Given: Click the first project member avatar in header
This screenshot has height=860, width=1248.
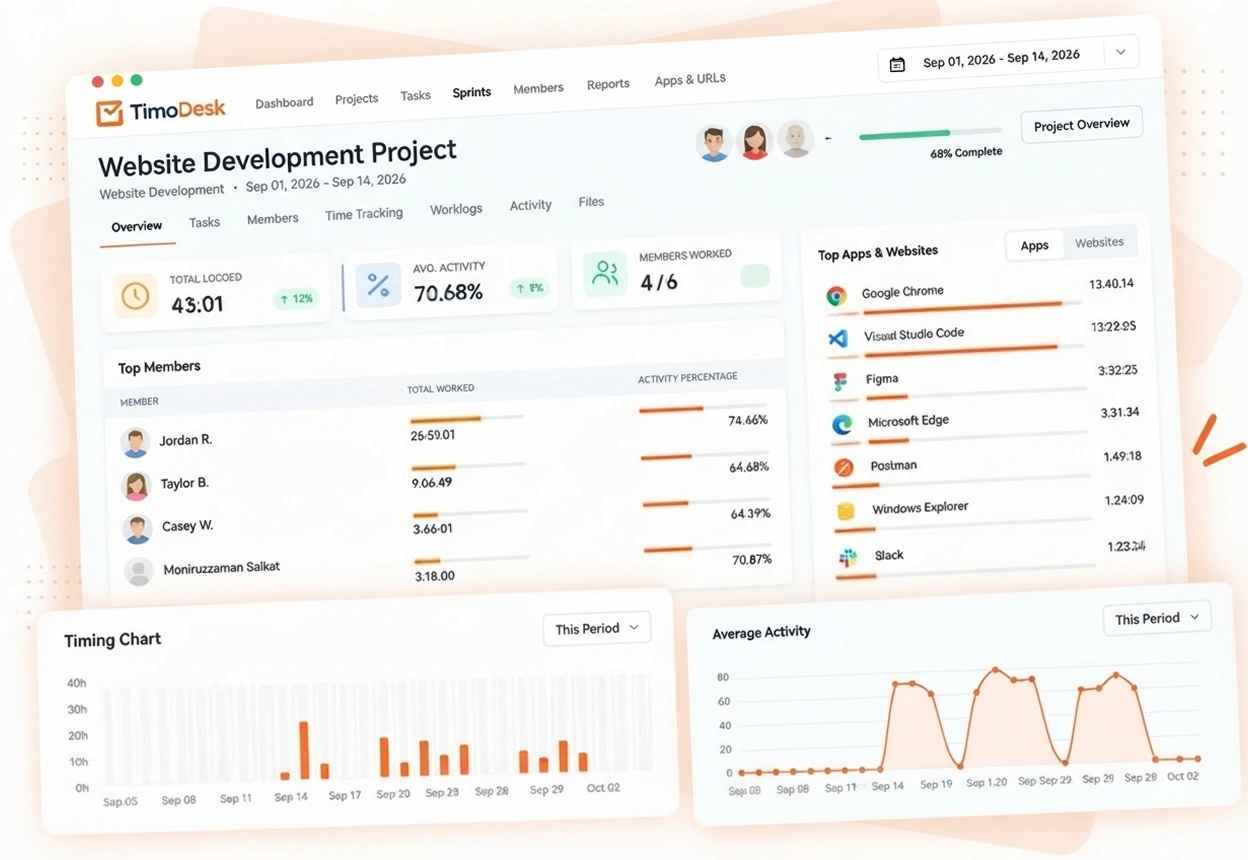Looking at the screenshot, I should (x=713, y=143).
